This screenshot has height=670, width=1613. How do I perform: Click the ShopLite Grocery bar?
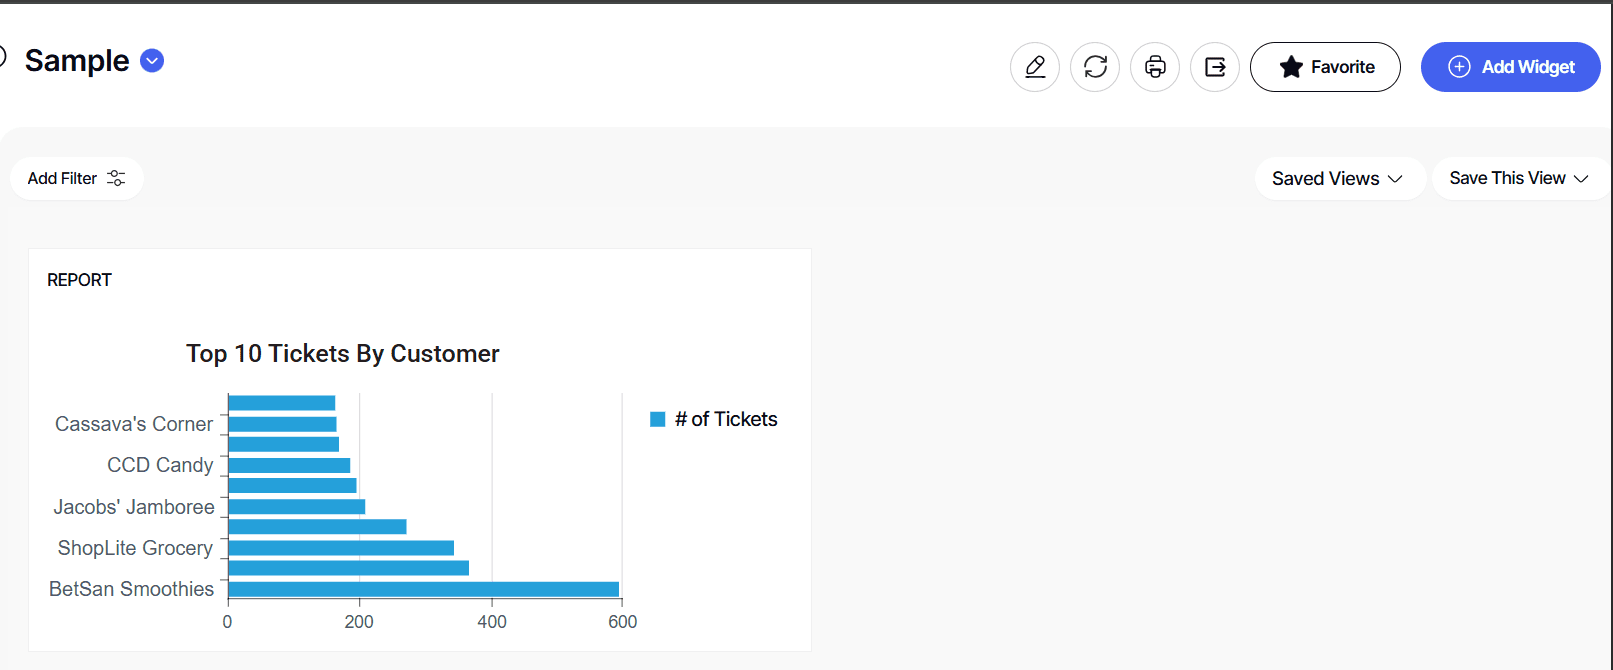click(x=341, y=548)
